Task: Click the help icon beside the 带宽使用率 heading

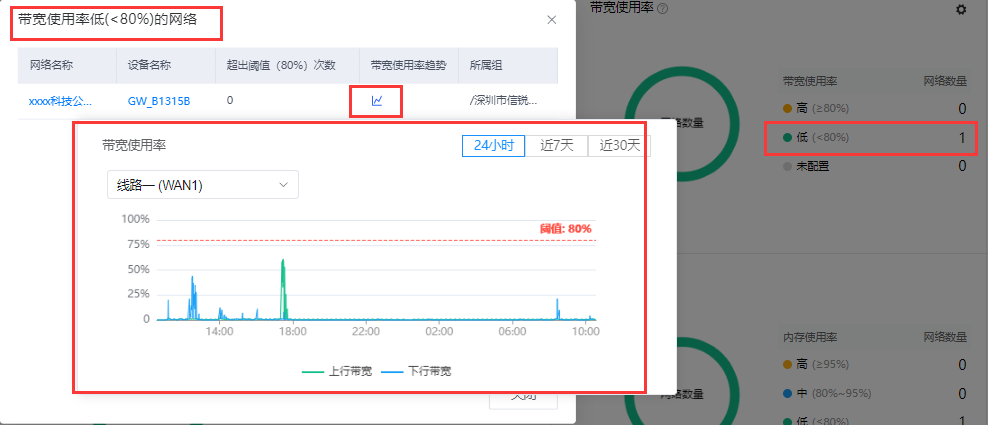Action: [x=662, y=8]
